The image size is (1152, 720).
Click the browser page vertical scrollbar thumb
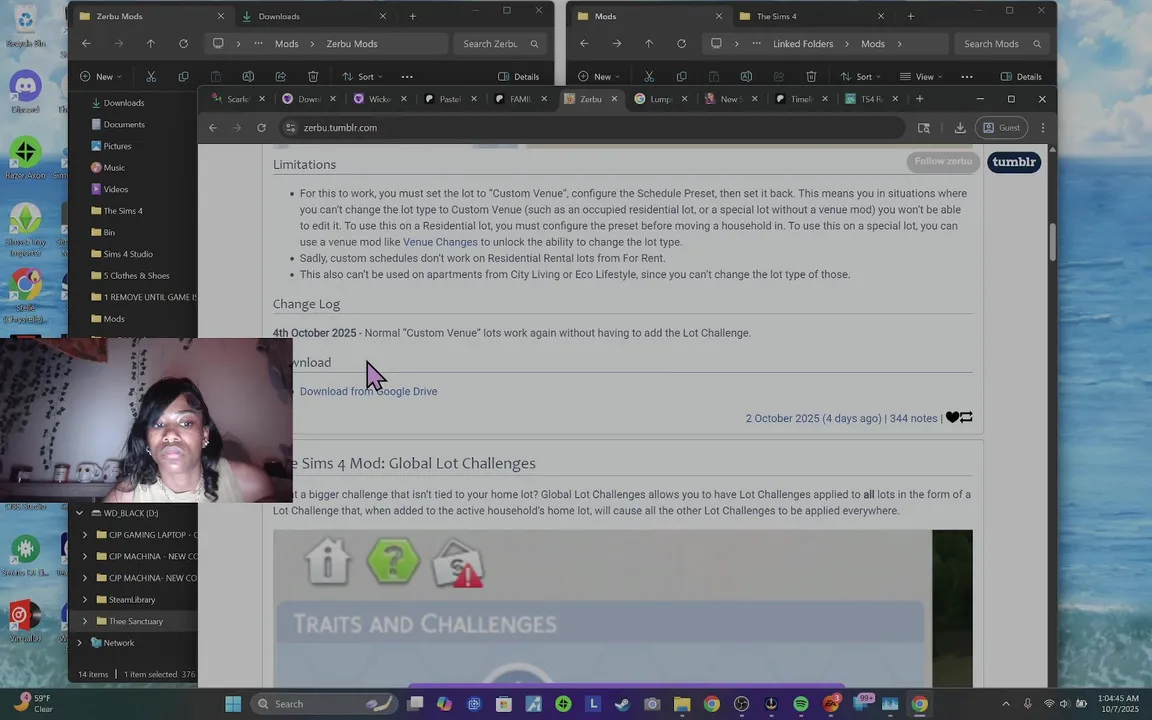point(1052,242)
